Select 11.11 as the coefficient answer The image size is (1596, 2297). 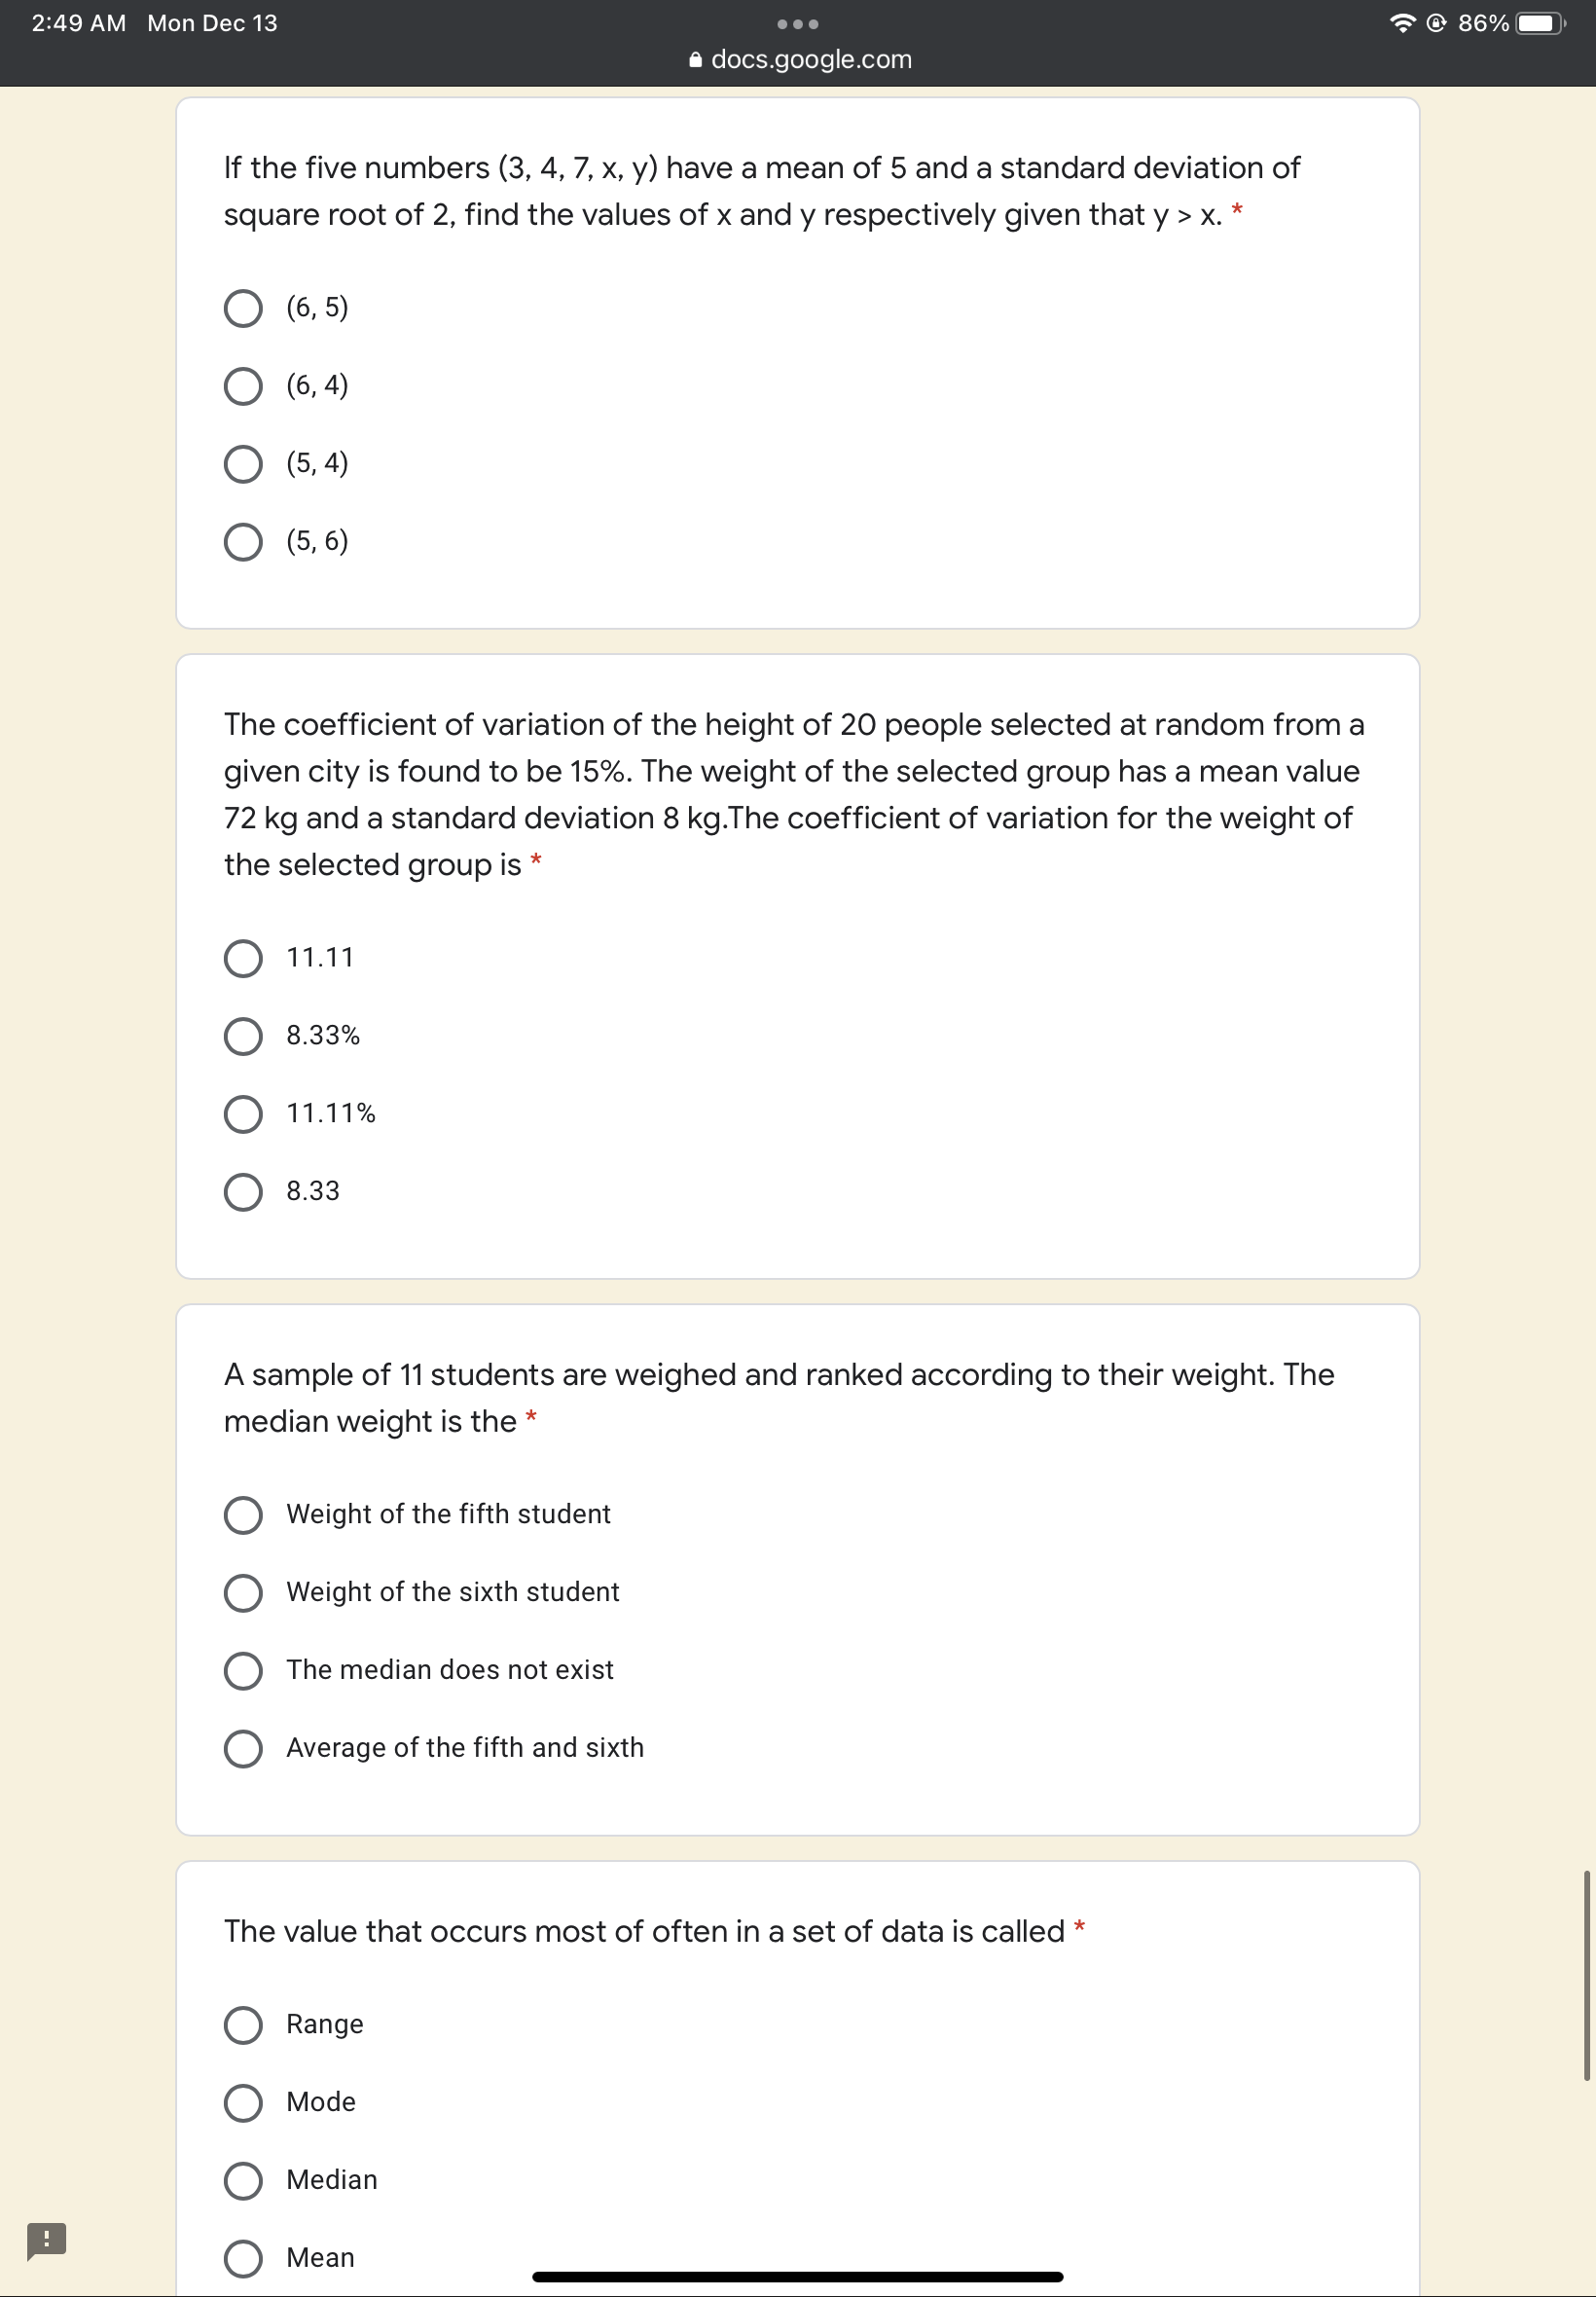coord(243,958)
